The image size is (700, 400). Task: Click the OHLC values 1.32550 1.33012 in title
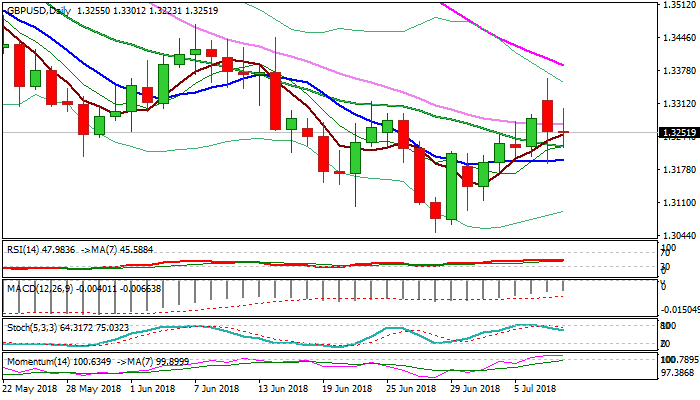111,10
